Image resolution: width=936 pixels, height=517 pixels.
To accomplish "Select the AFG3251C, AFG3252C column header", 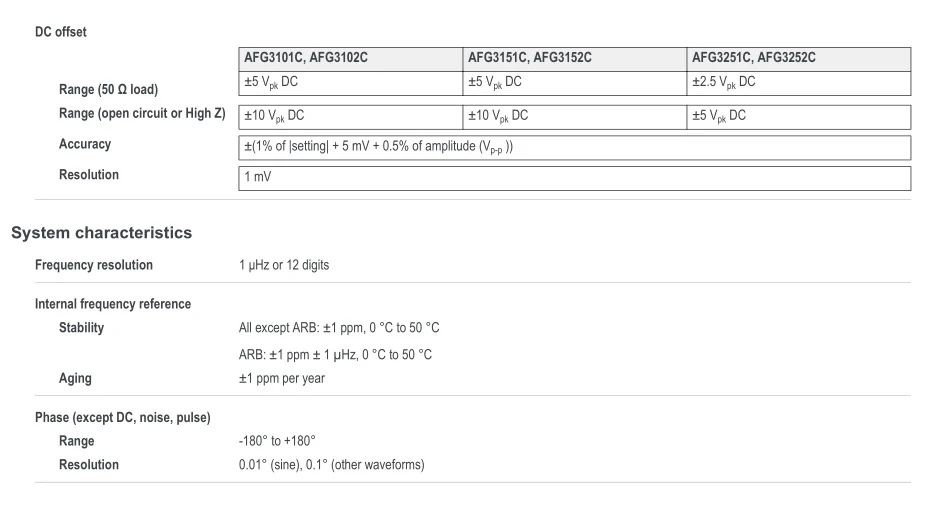I will tap(754, 58).
